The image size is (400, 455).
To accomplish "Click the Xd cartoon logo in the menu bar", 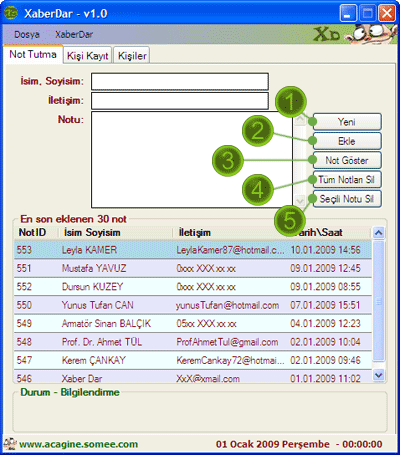I will pos(355,34).
